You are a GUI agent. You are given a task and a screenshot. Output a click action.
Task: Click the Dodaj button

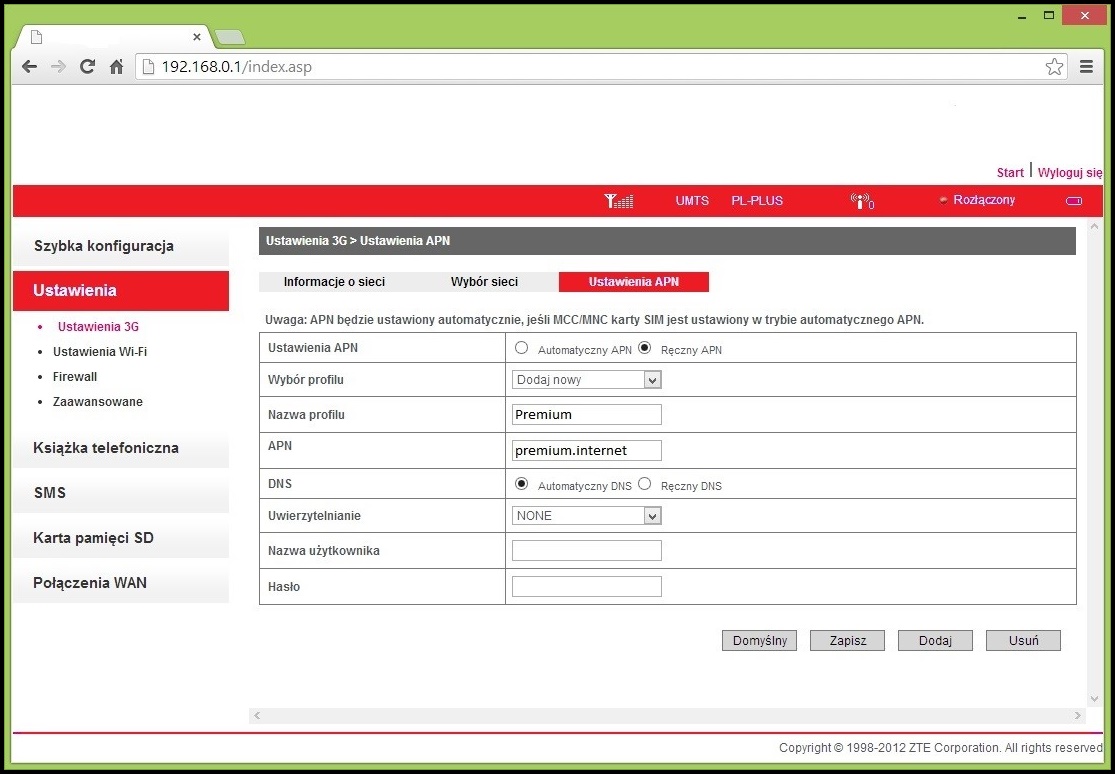click(935, 640)
